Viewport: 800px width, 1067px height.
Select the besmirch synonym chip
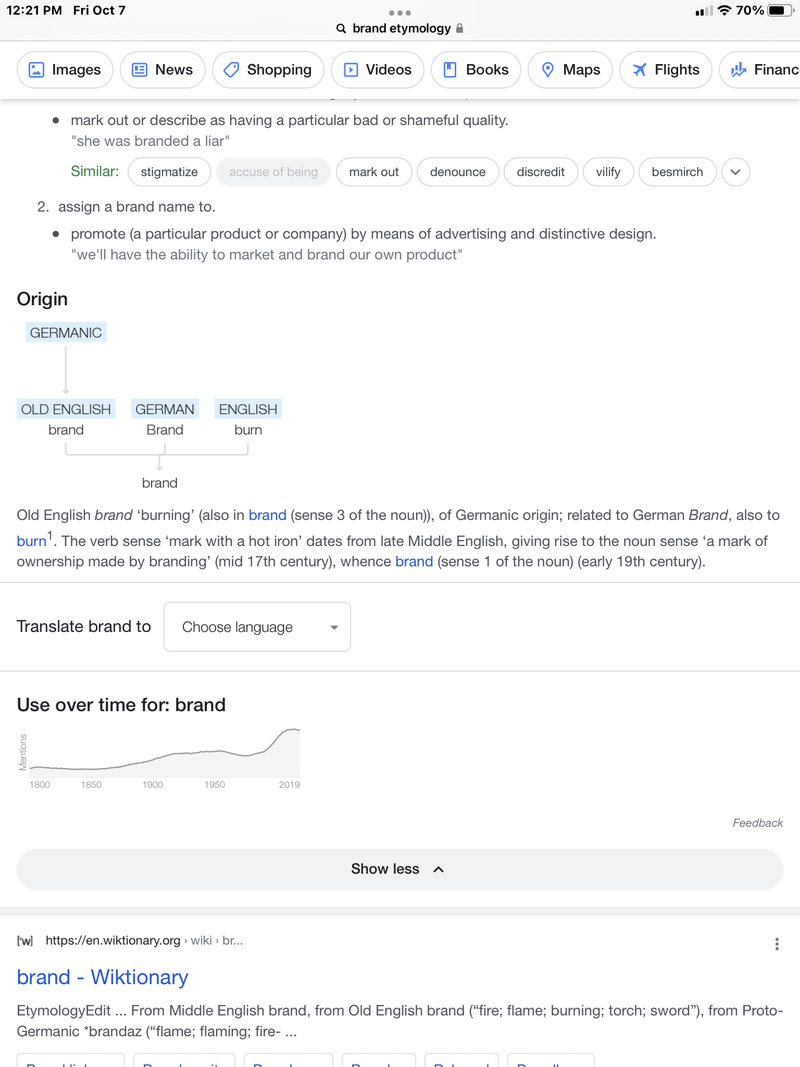point(677,172)
